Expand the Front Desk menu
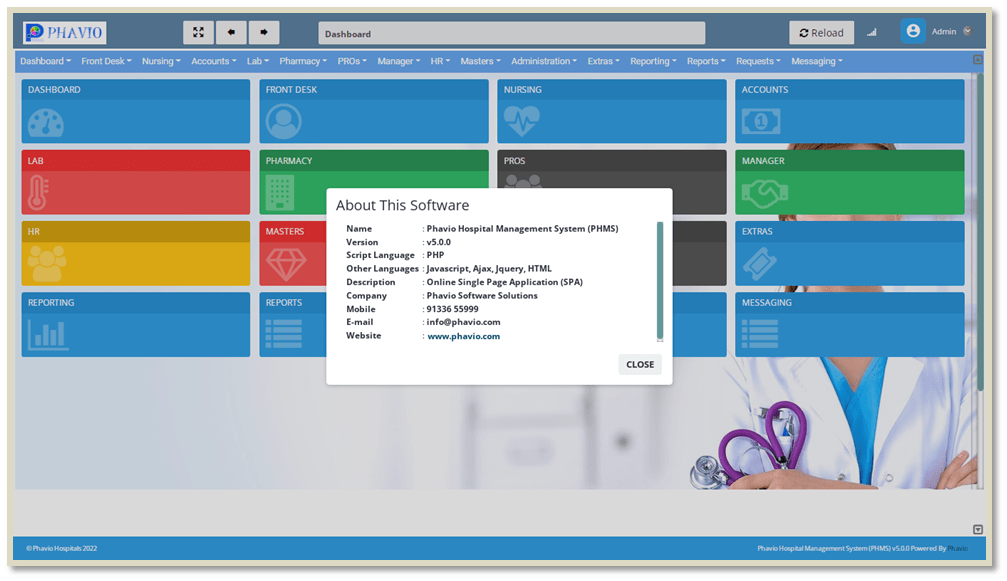1007x581 pixels. pyautogui.click(x=107, y=61)
